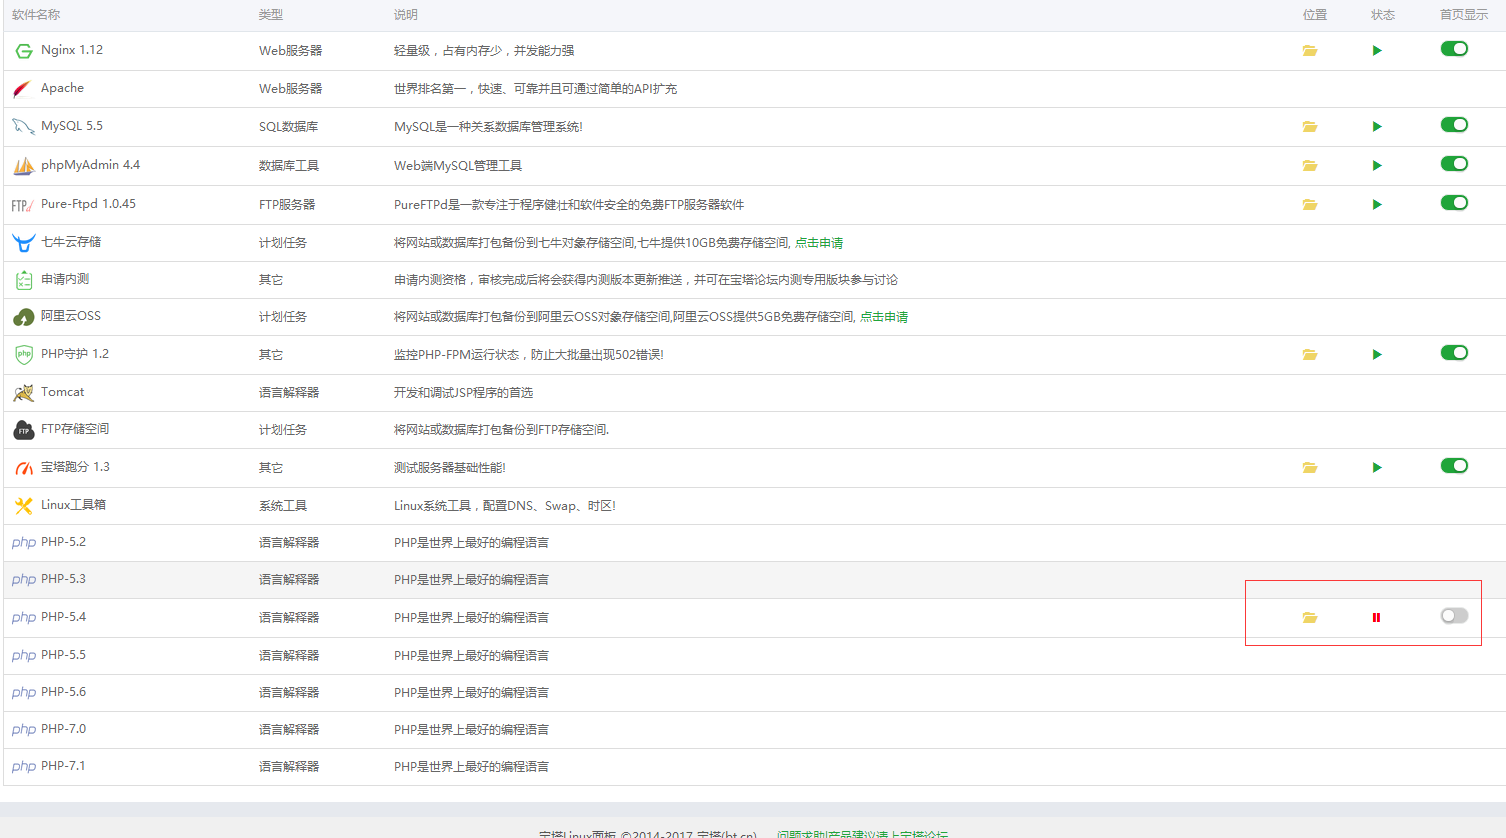Image resolution: width=1506 pixels, height=838 pixels.
Task: Select the PHP-7.0 row name
Action: [63, 729]
